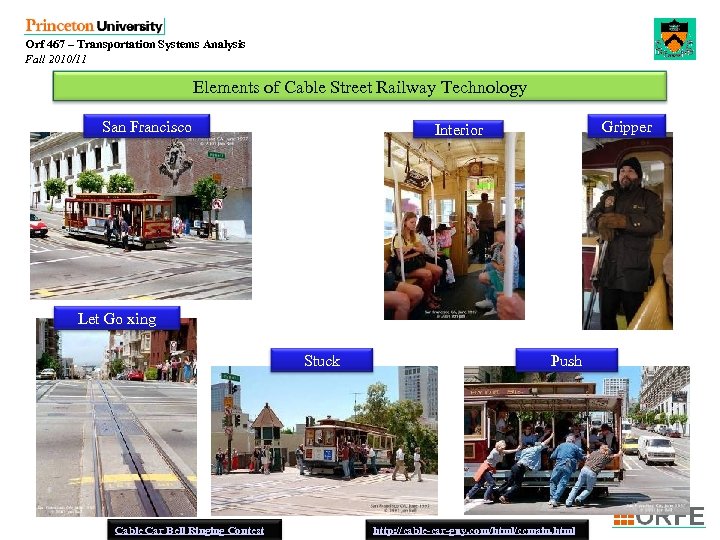Open the cable car interior photo
The height and width of the screenshot is (540, 720).
454,228
